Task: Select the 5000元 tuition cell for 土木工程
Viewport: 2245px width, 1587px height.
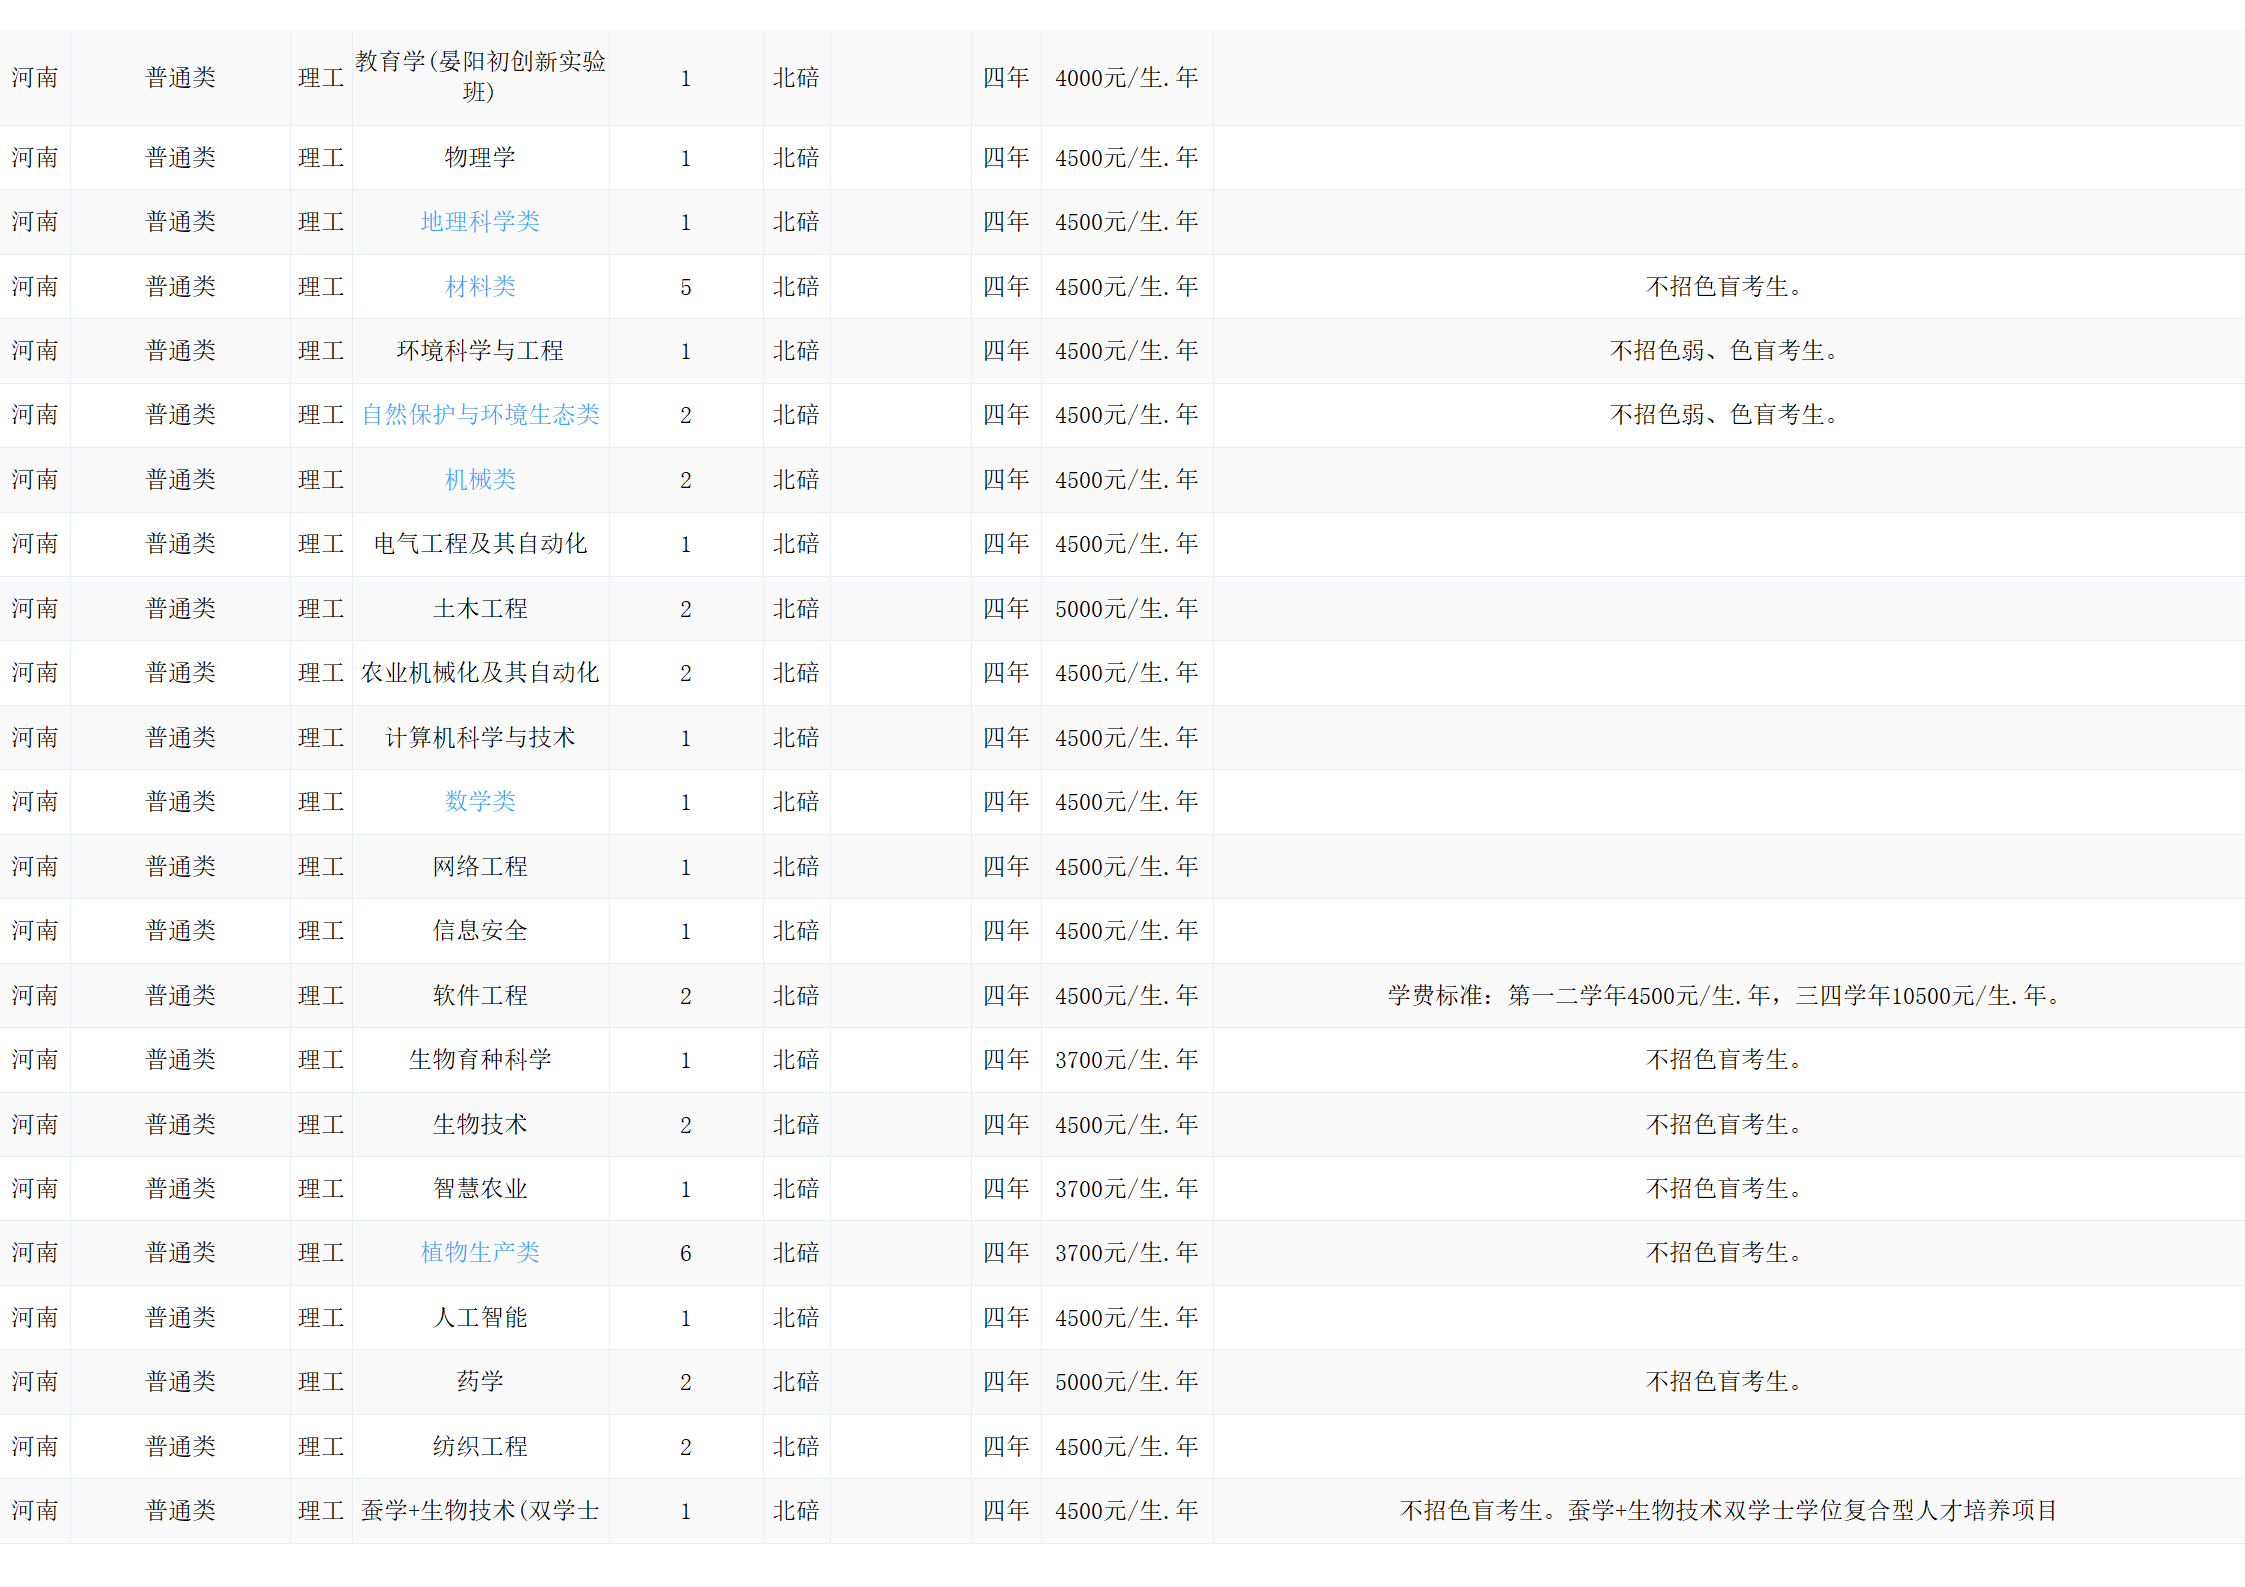Action: point(1126,609)
